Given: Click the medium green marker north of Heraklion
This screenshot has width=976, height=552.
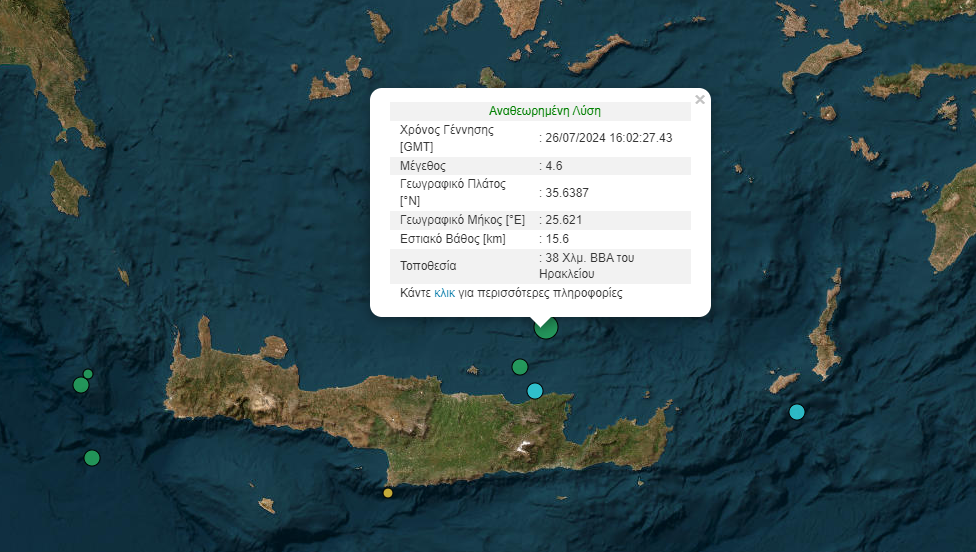Looking at the screenshot, I should pyautogui.click(x=520, y=367).
